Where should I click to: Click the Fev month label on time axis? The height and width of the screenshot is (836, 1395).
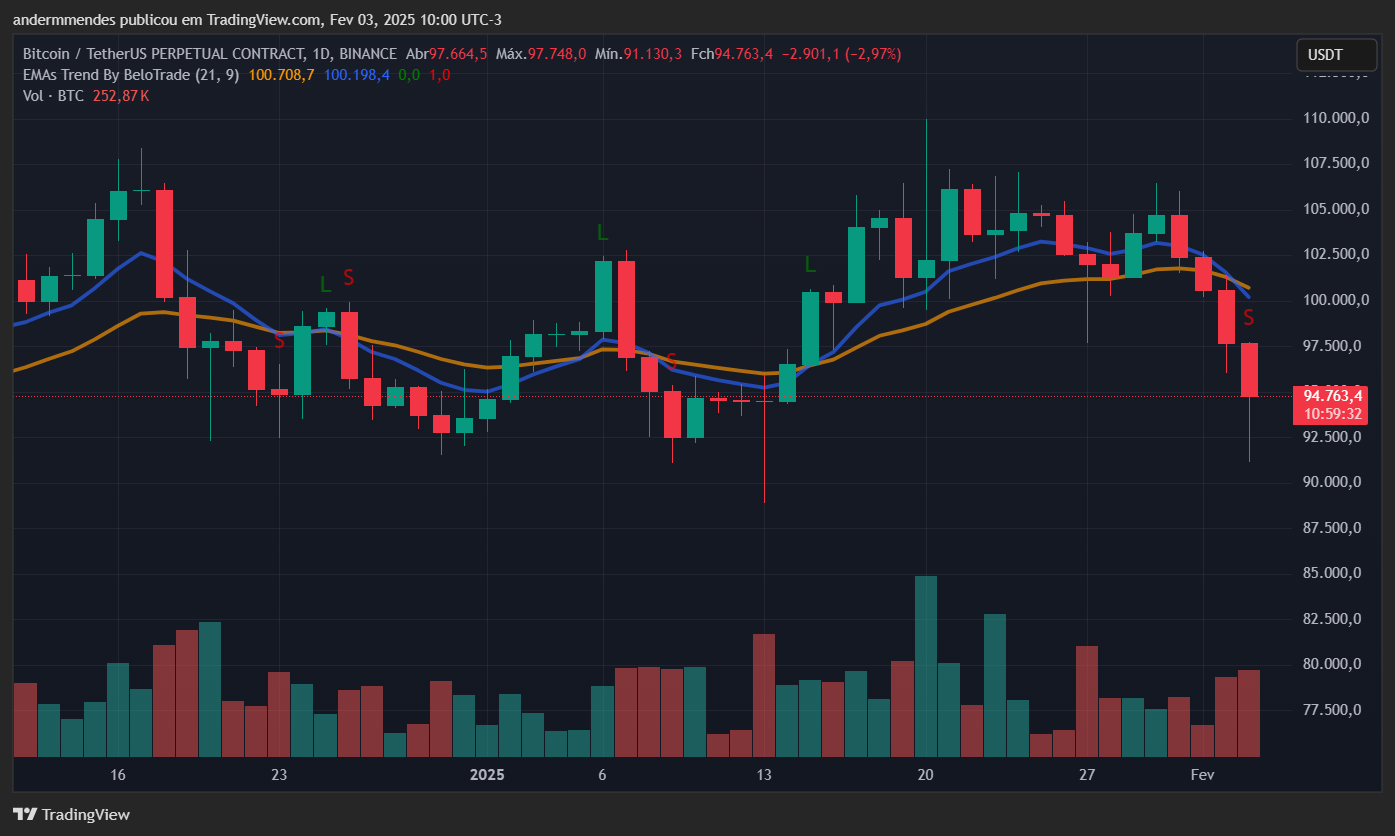(x=1202, y=775)
